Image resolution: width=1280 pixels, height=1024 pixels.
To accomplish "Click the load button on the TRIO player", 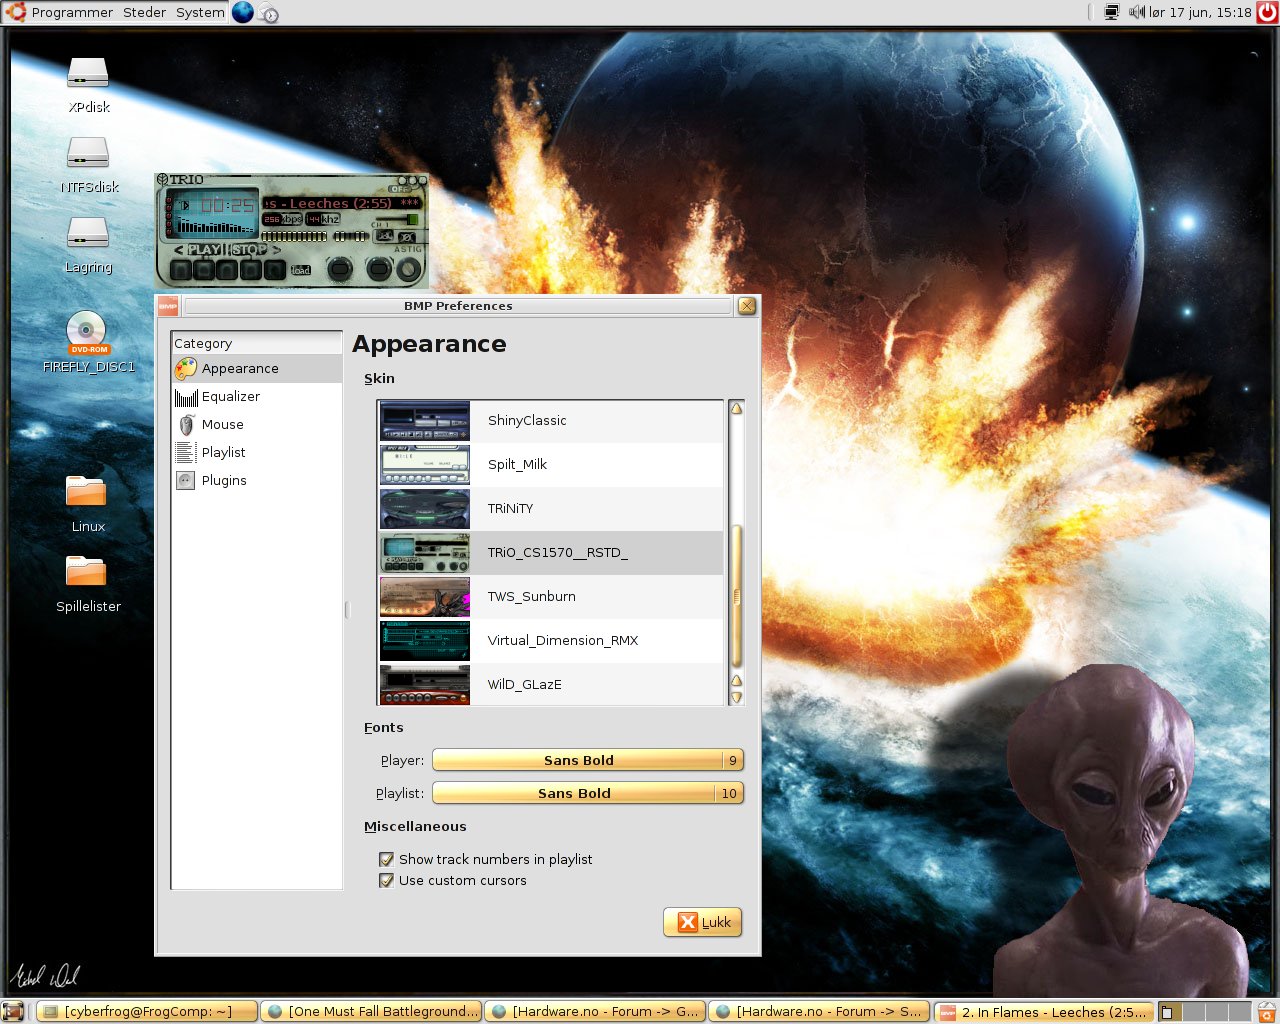I will pos(301,270).
